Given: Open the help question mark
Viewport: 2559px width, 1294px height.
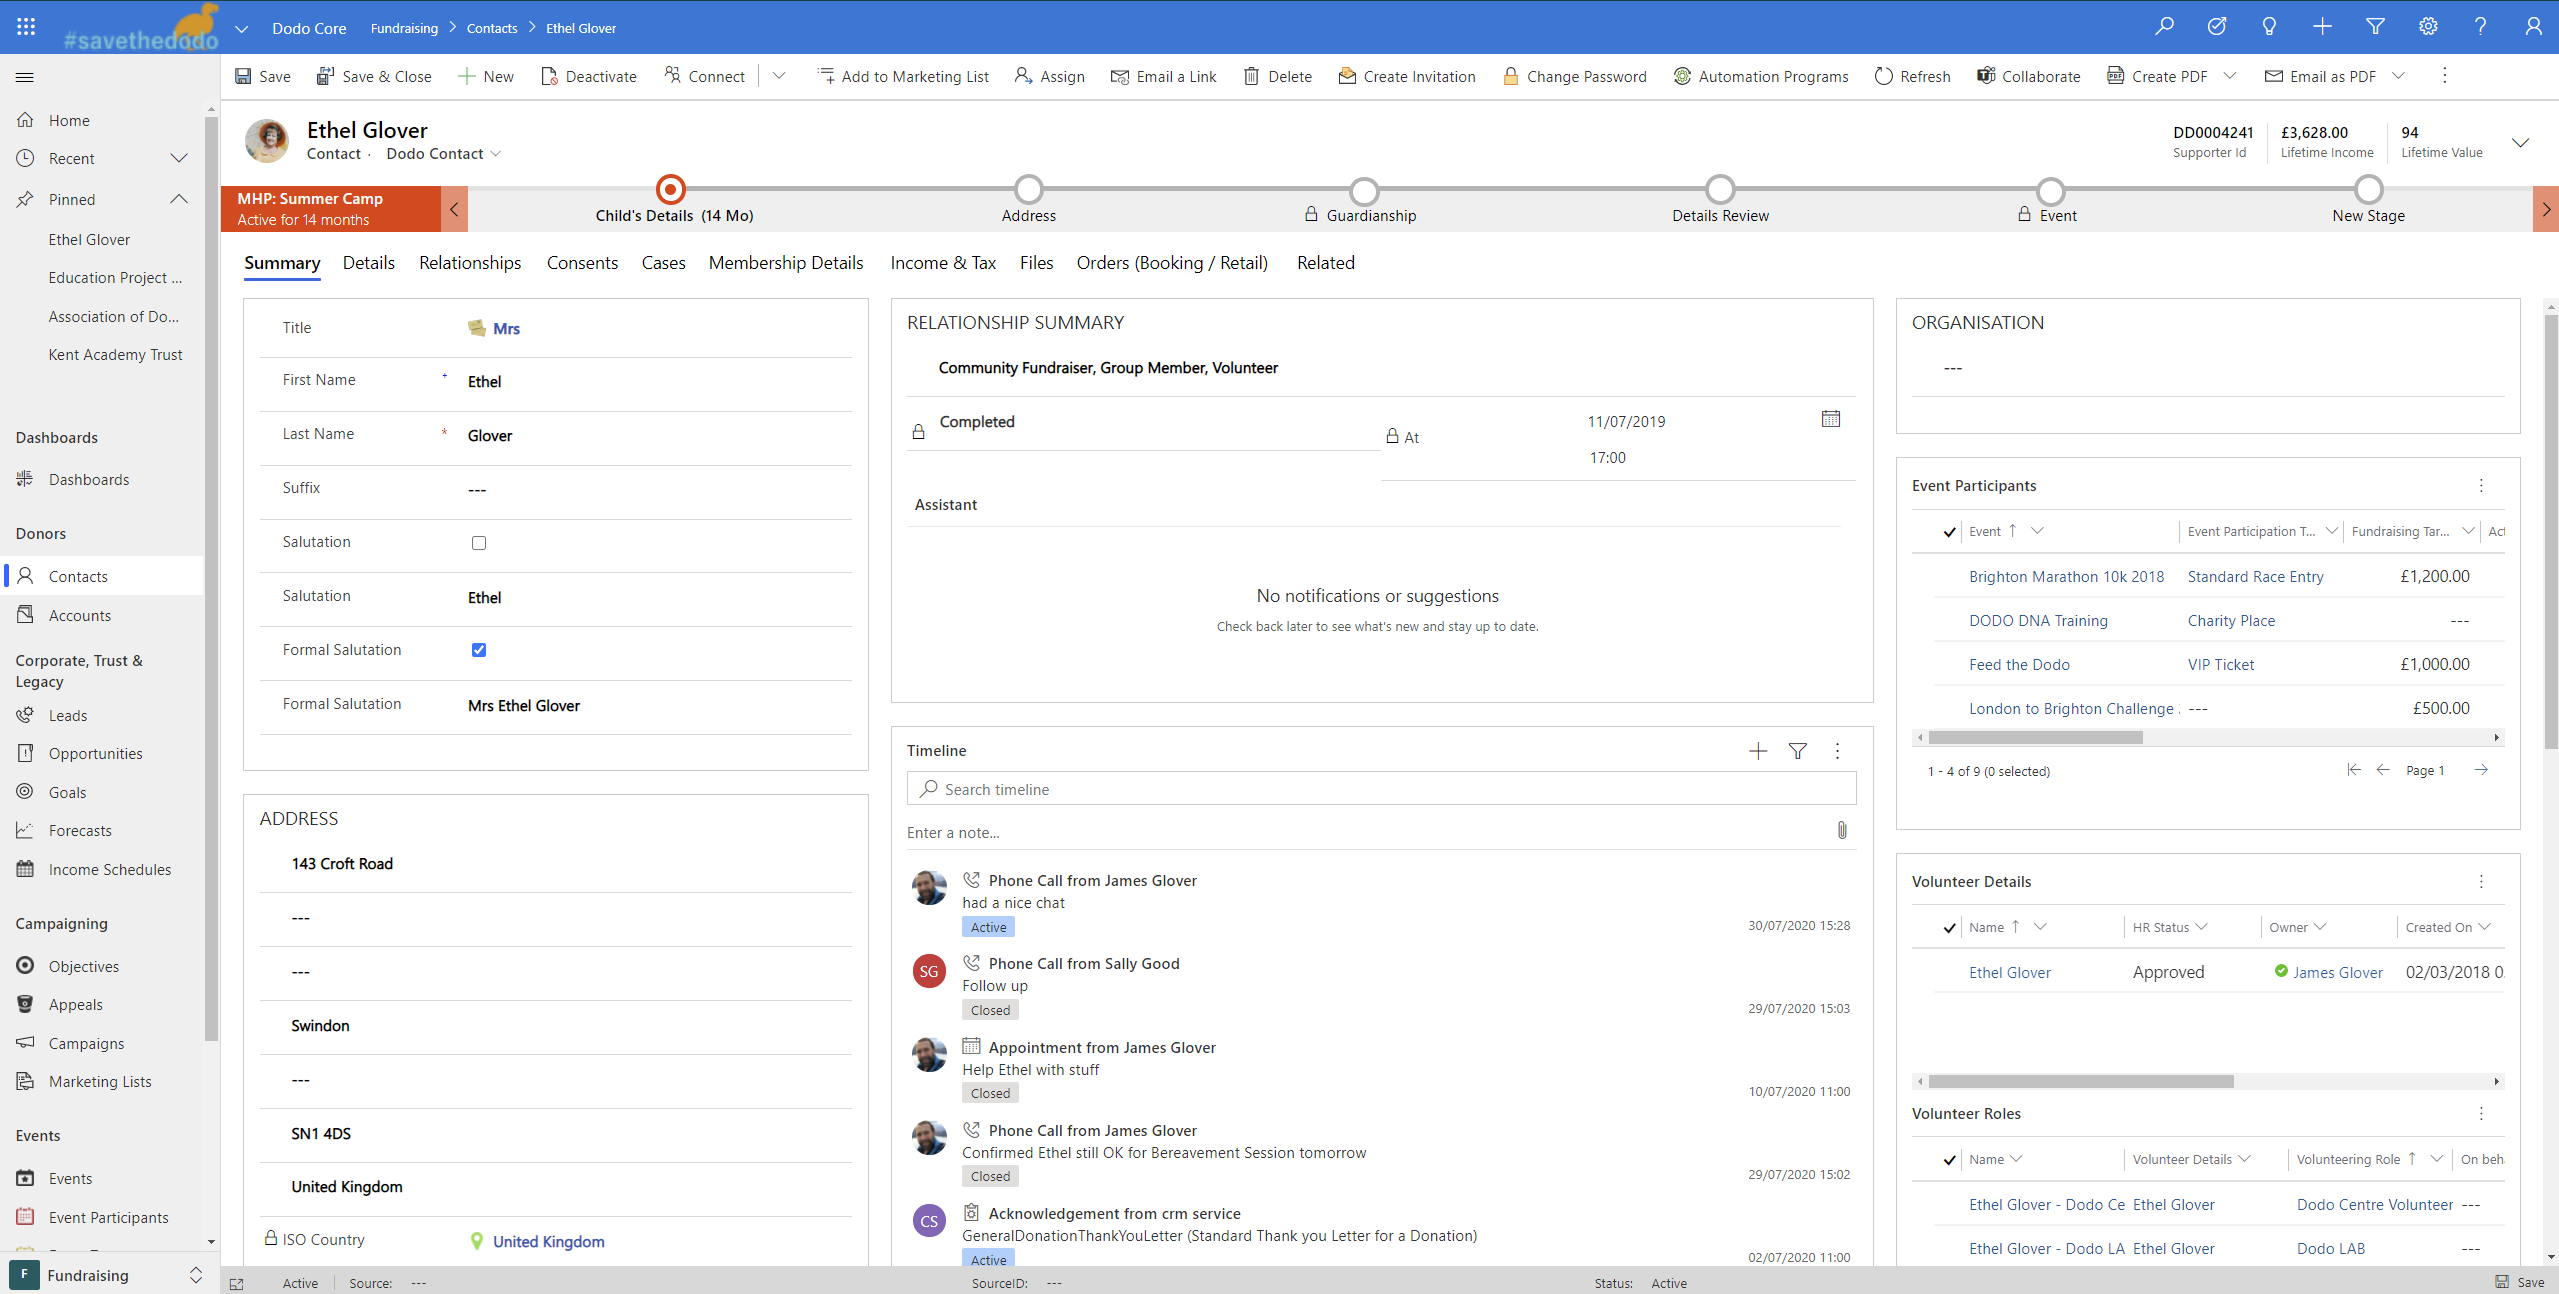Looking at the screenshot, I should click(2480, 27).
